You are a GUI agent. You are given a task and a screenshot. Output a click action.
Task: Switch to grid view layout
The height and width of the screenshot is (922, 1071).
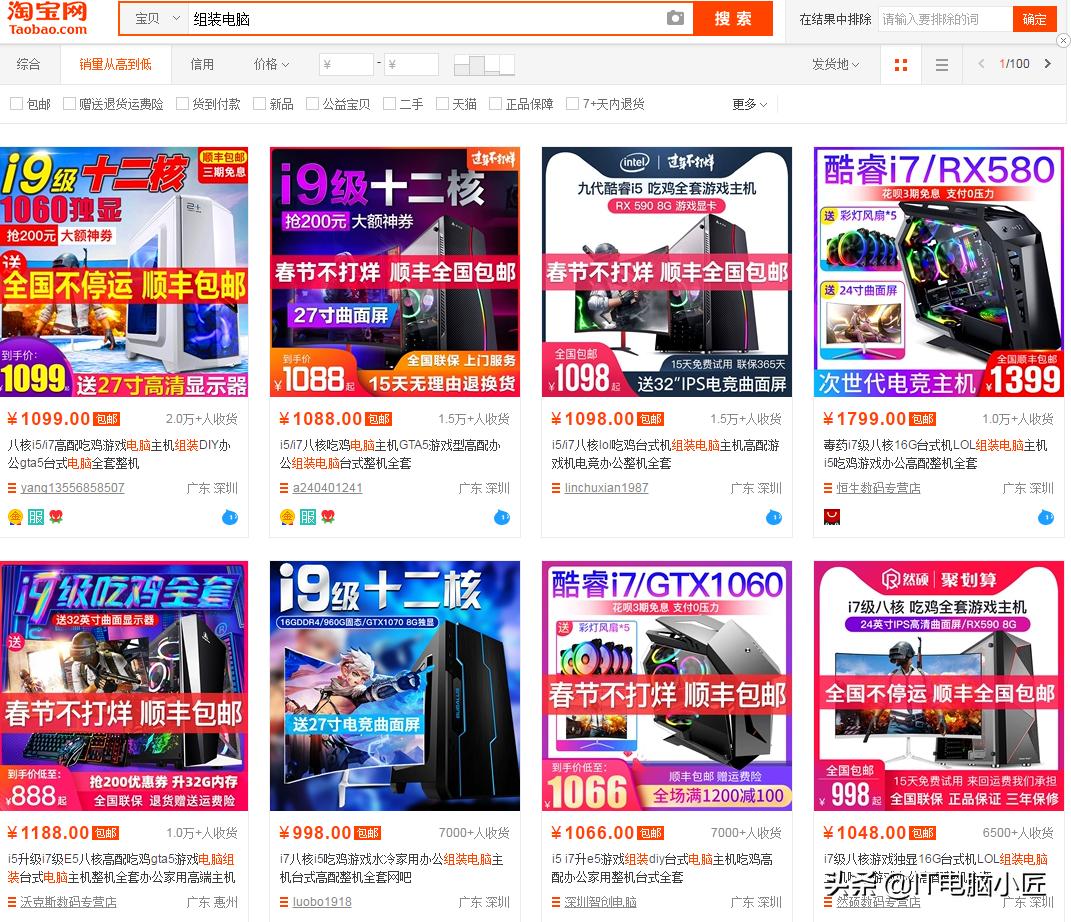pyautogui.click(x=900, y=64)
